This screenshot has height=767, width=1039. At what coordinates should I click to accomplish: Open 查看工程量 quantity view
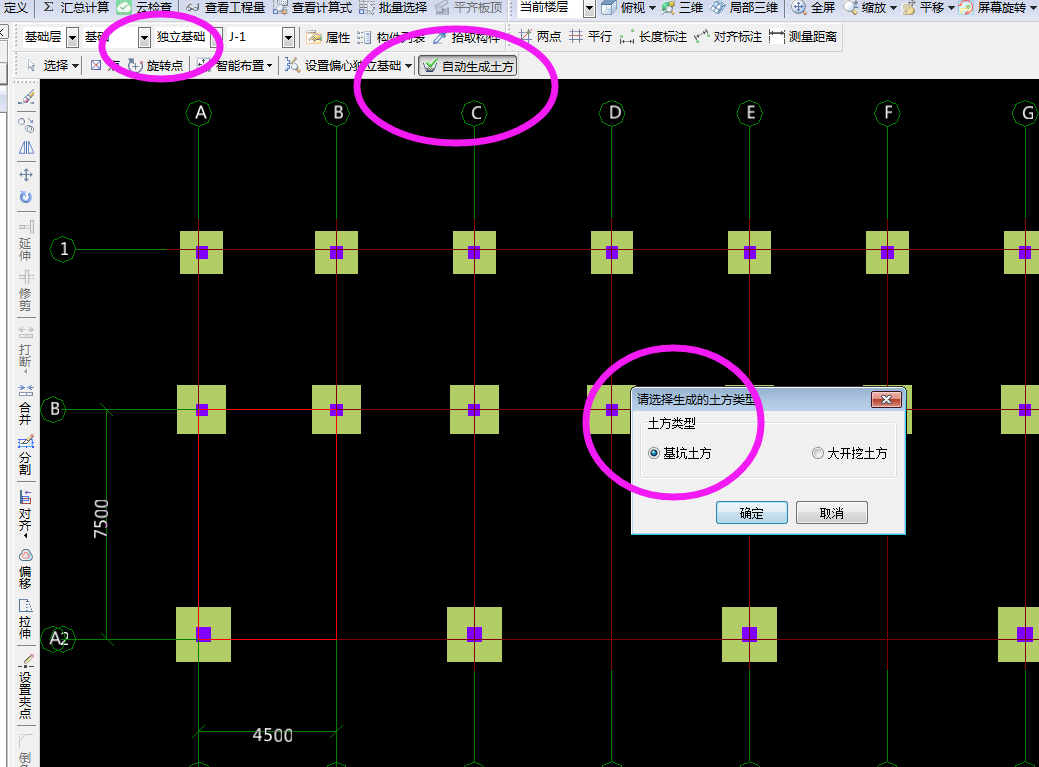225,7
